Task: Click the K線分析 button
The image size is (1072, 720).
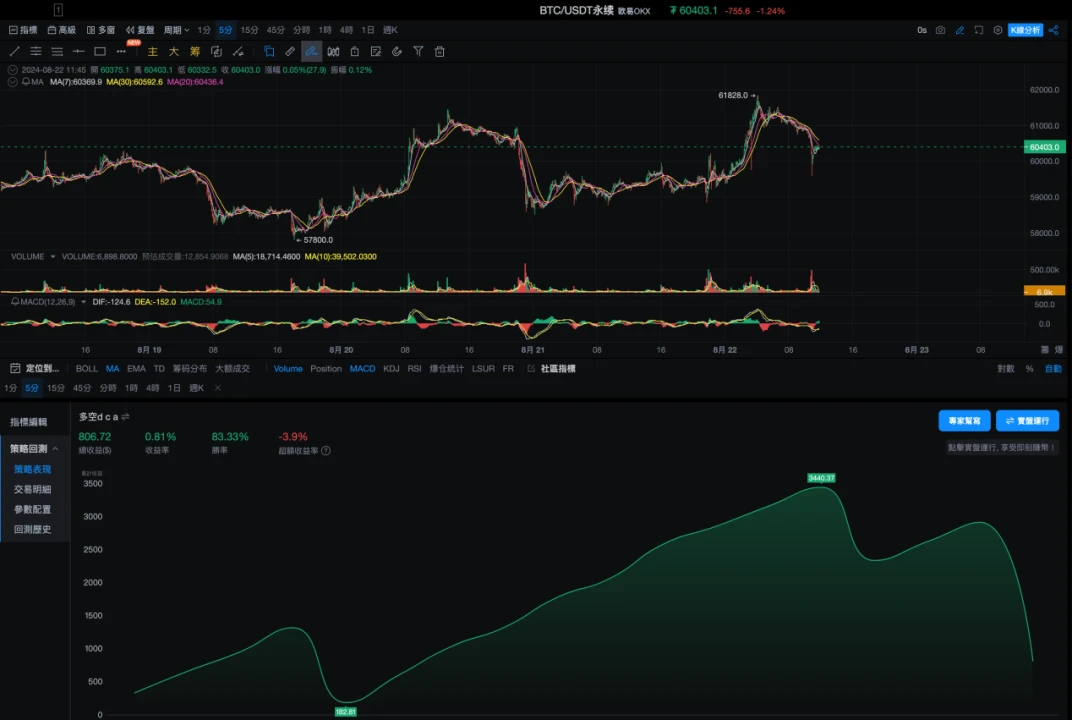Action: tap(1025, 30)
